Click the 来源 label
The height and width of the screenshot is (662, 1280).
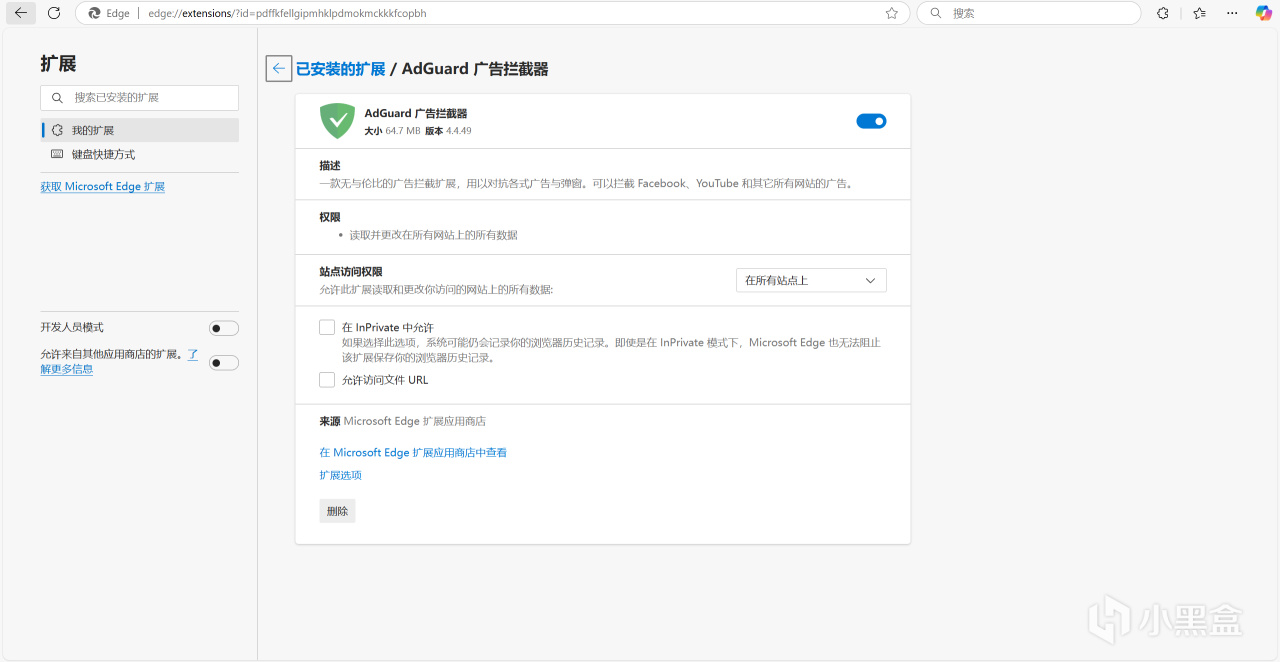click(x=330, y=421)
